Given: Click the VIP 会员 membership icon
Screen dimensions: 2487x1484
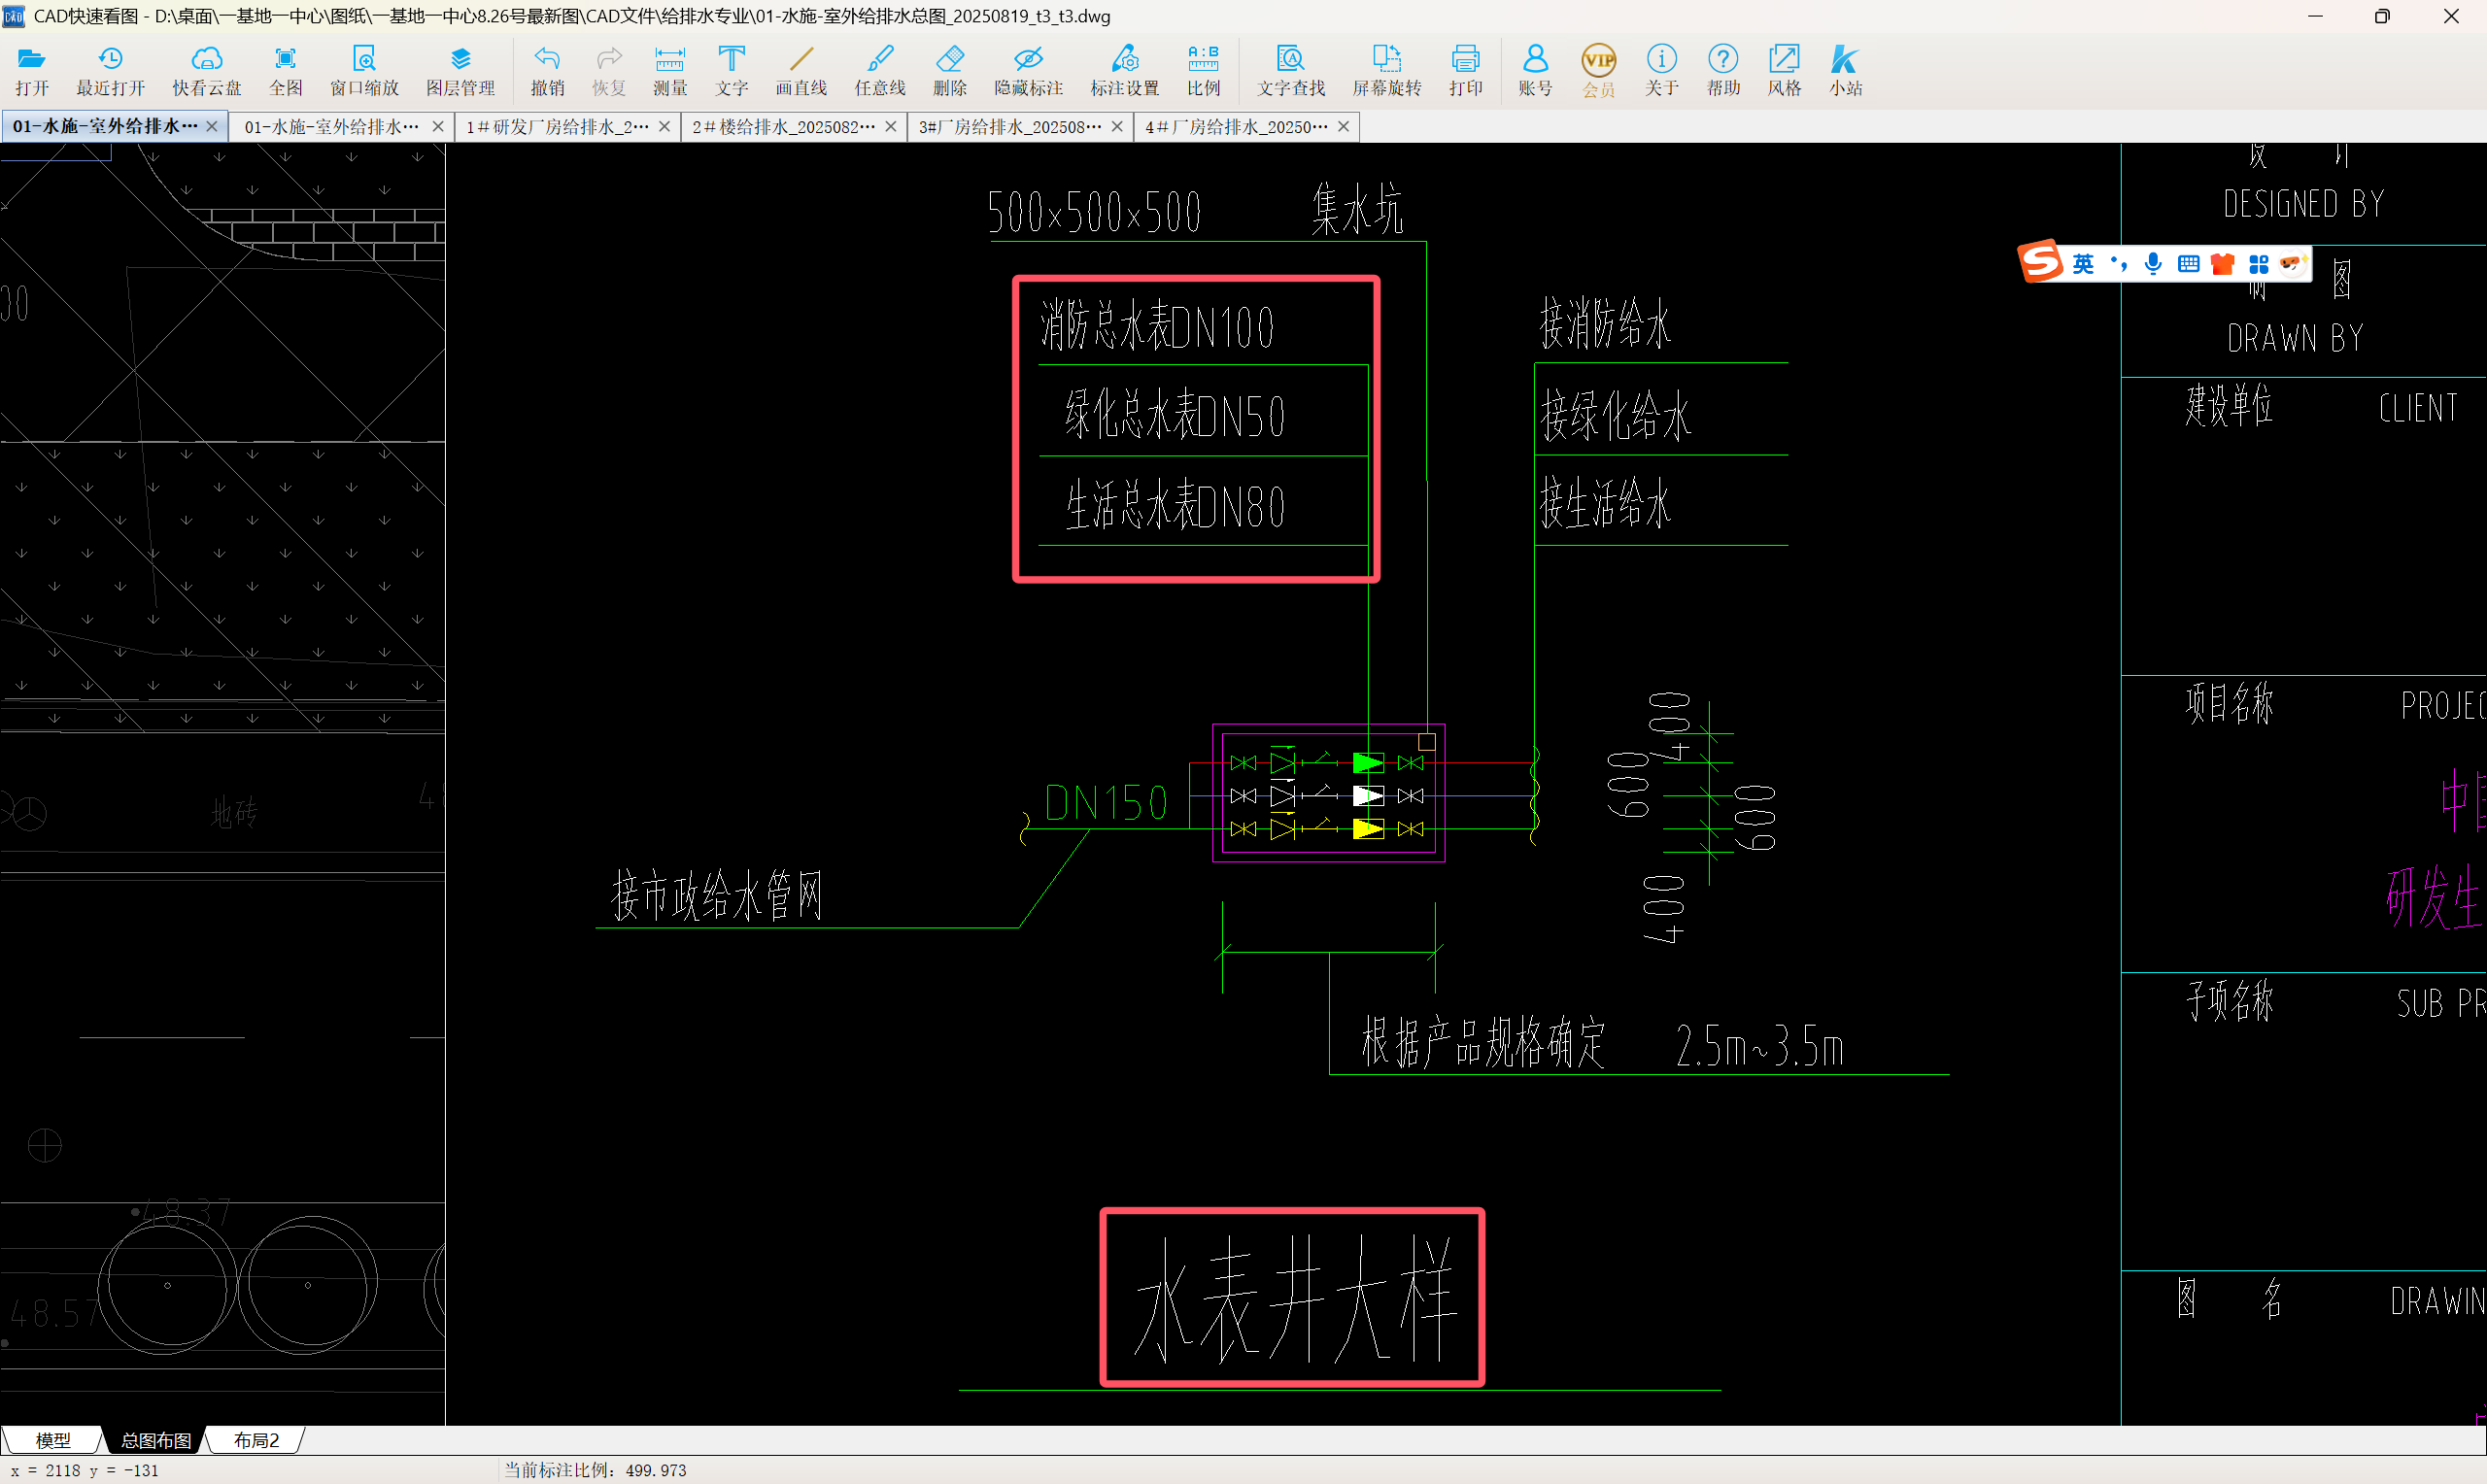Looking at the screenshot, I should [x=1599, y=71].
